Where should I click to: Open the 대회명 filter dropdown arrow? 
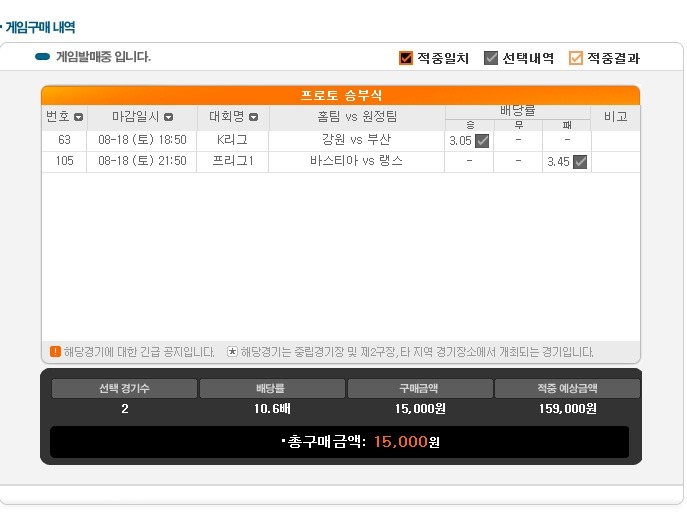[x=253, y=117]
